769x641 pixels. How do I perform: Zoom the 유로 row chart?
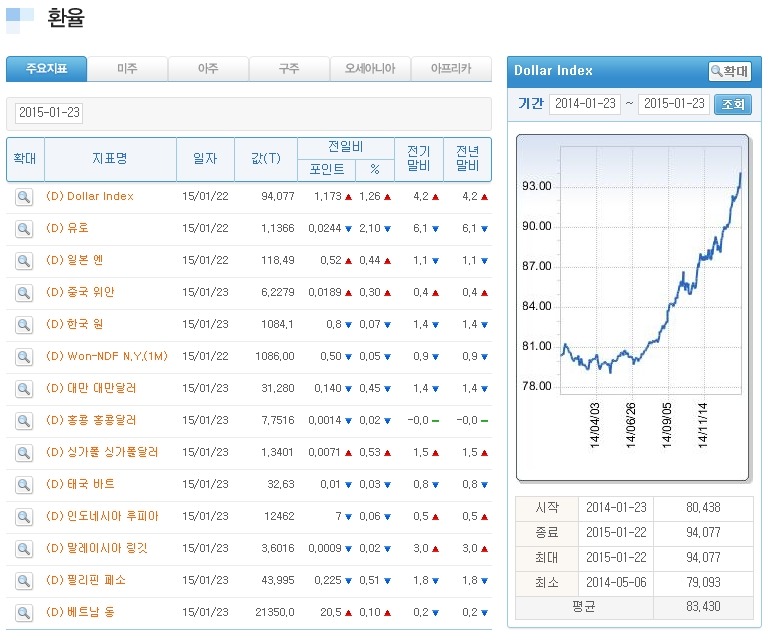pyautogui.click(x=24, y=229)
